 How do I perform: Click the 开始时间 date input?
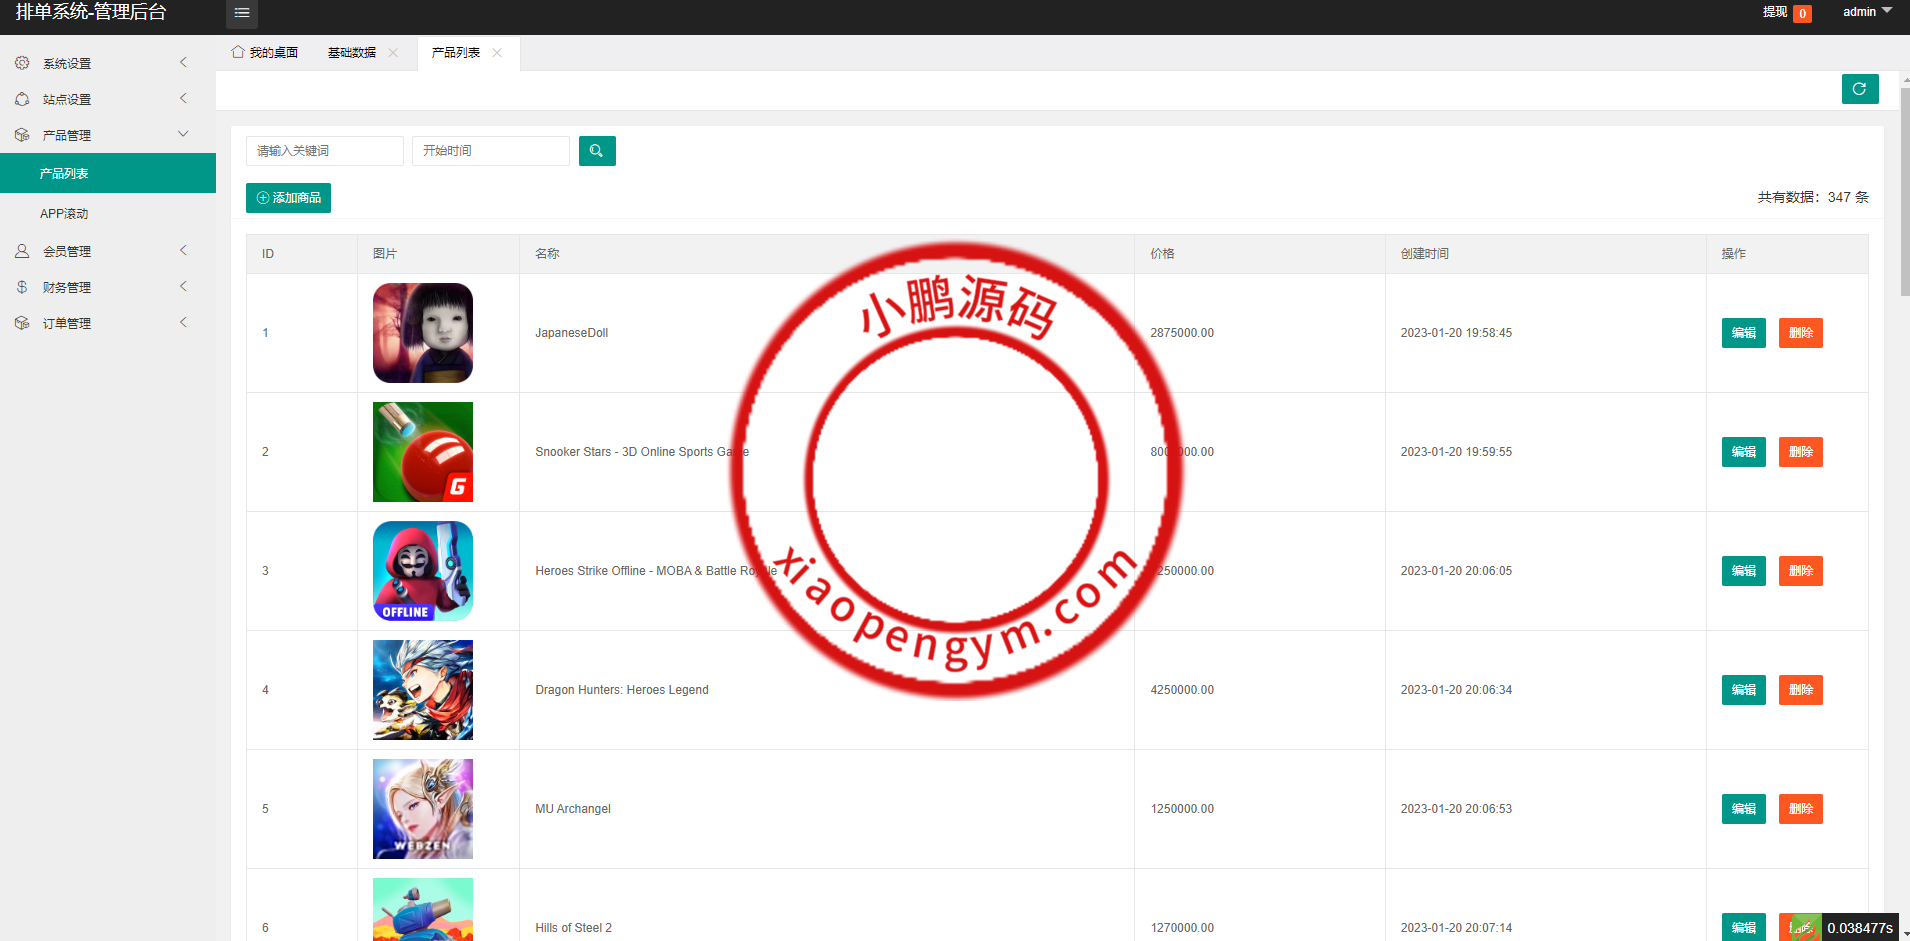[x=490, y=151]
